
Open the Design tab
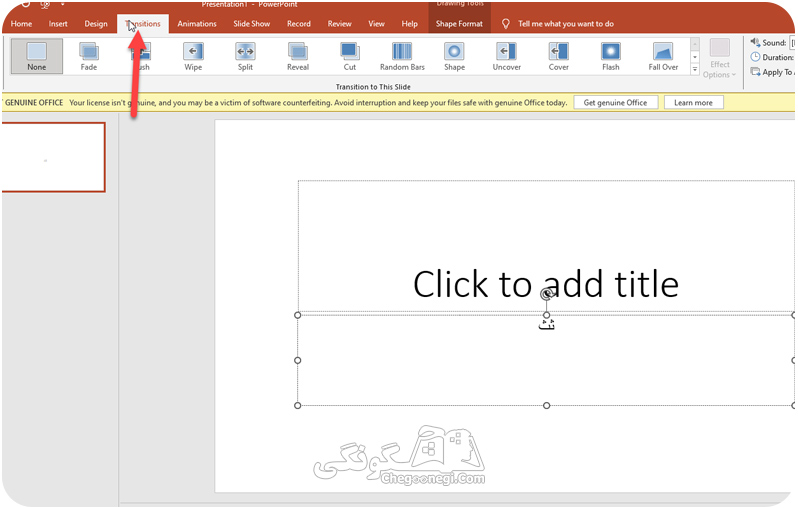[96, 23]
